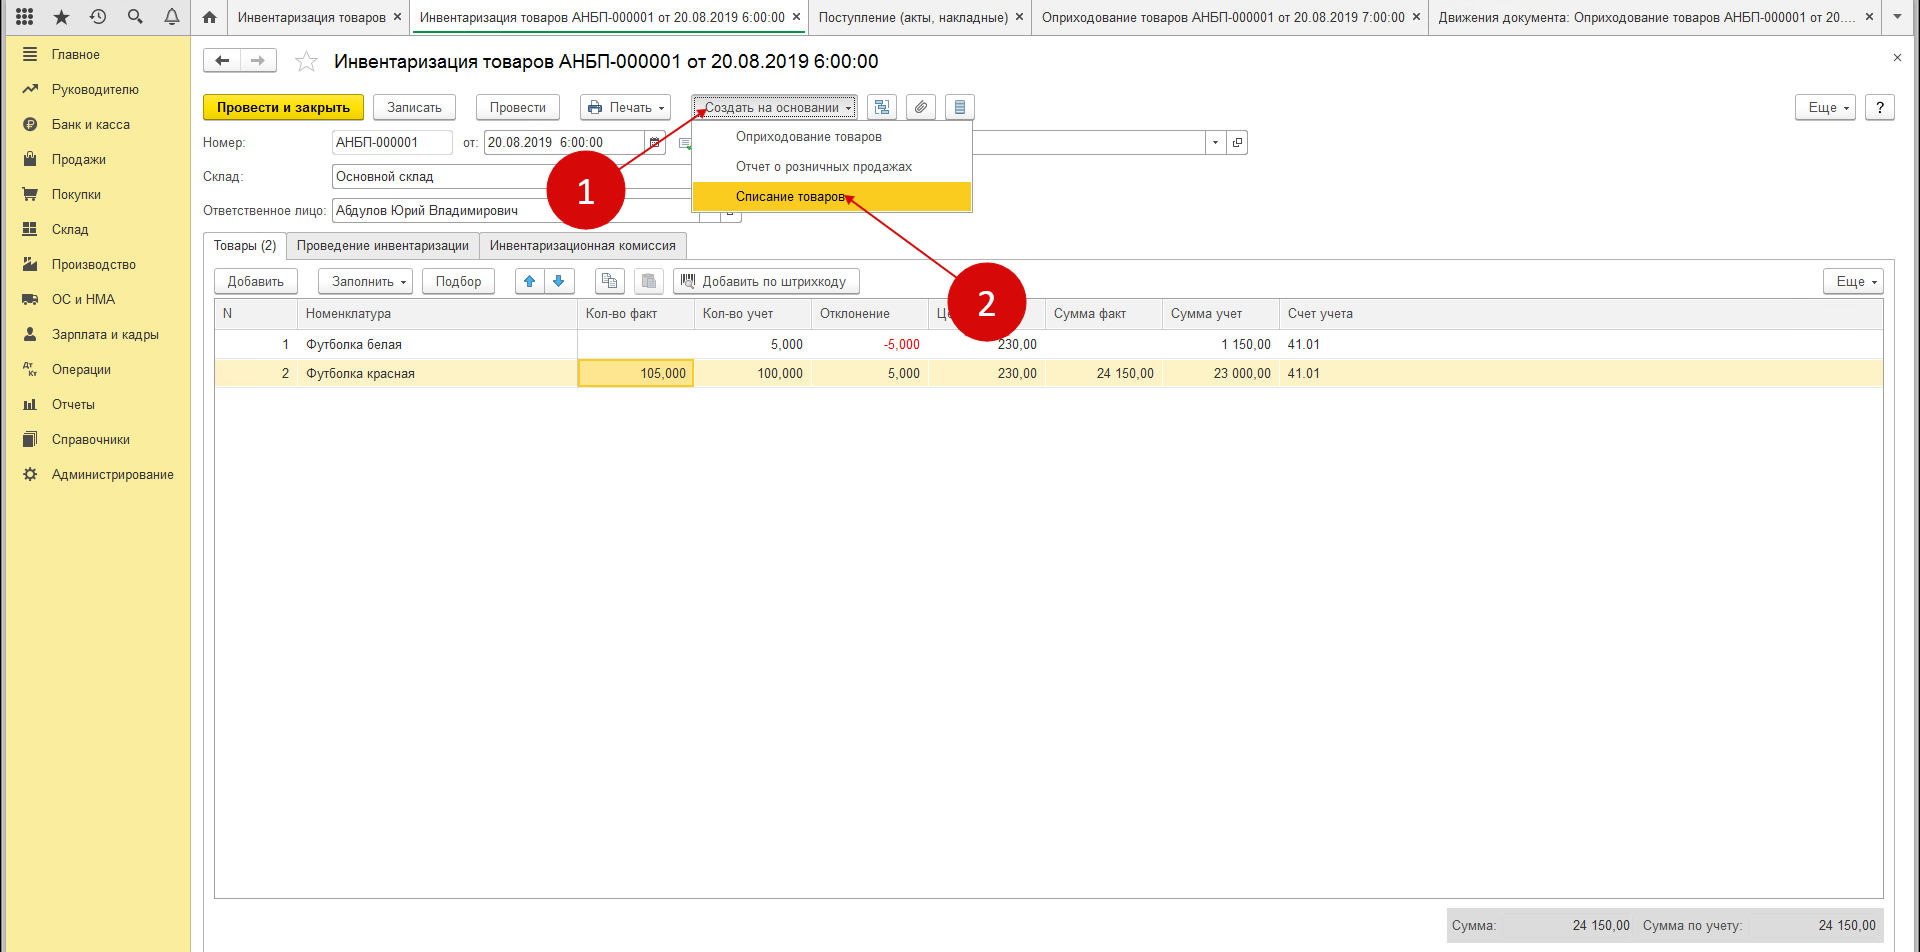
Task: Move table row down arrow
Action: [x=559, y=281]
